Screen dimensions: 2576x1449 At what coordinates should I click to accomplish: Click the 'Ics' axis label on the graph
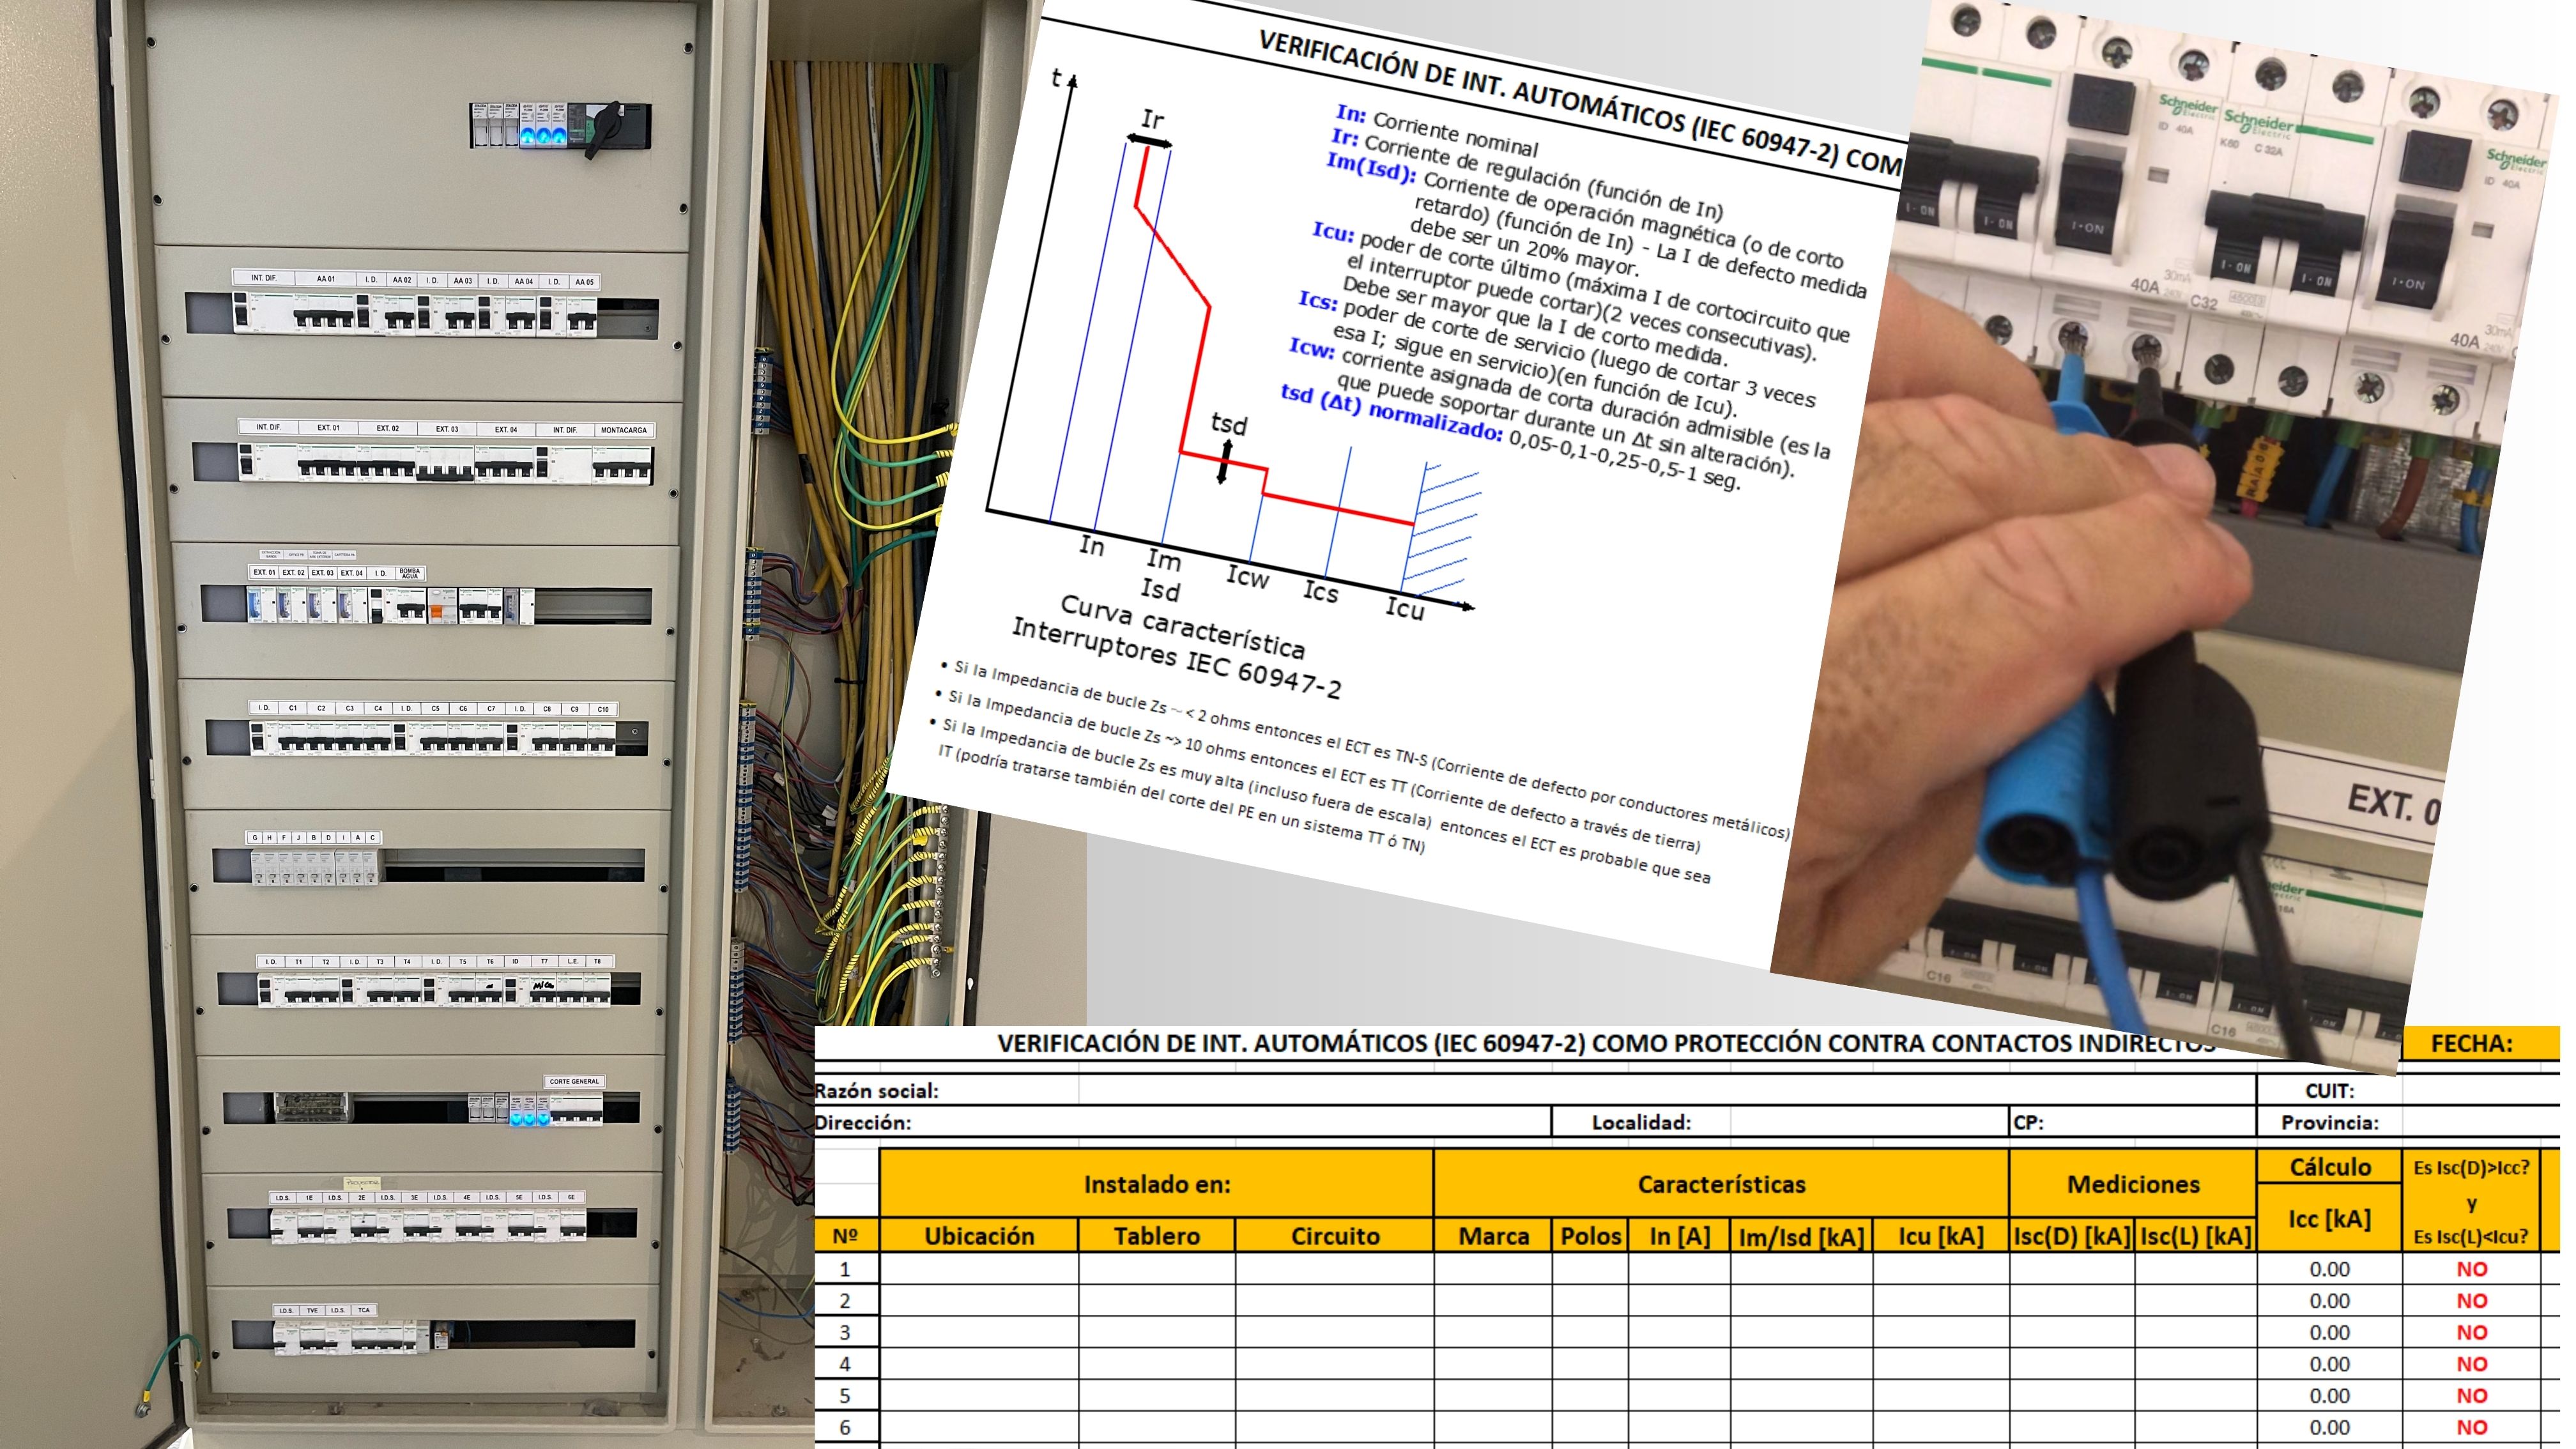click(1320, 592)
